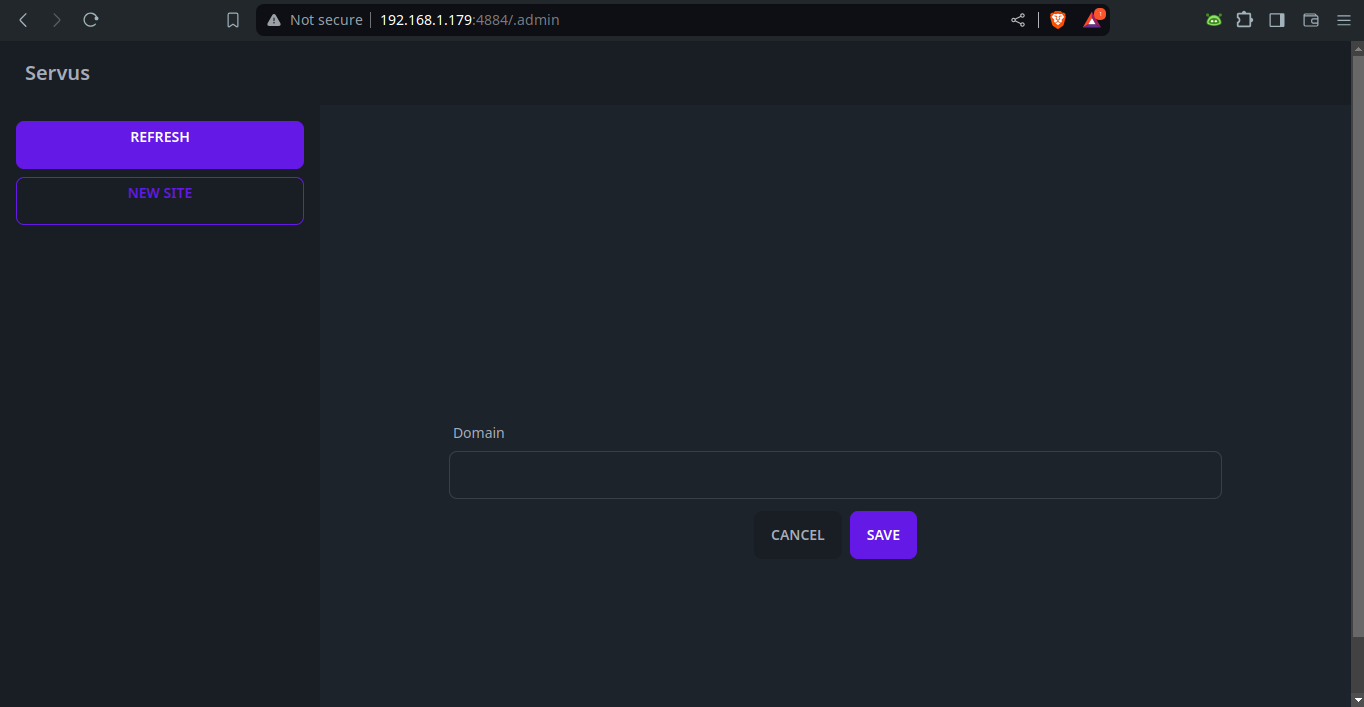
Task: Open the Brave Wallet icon
Action: [1310, 20]
